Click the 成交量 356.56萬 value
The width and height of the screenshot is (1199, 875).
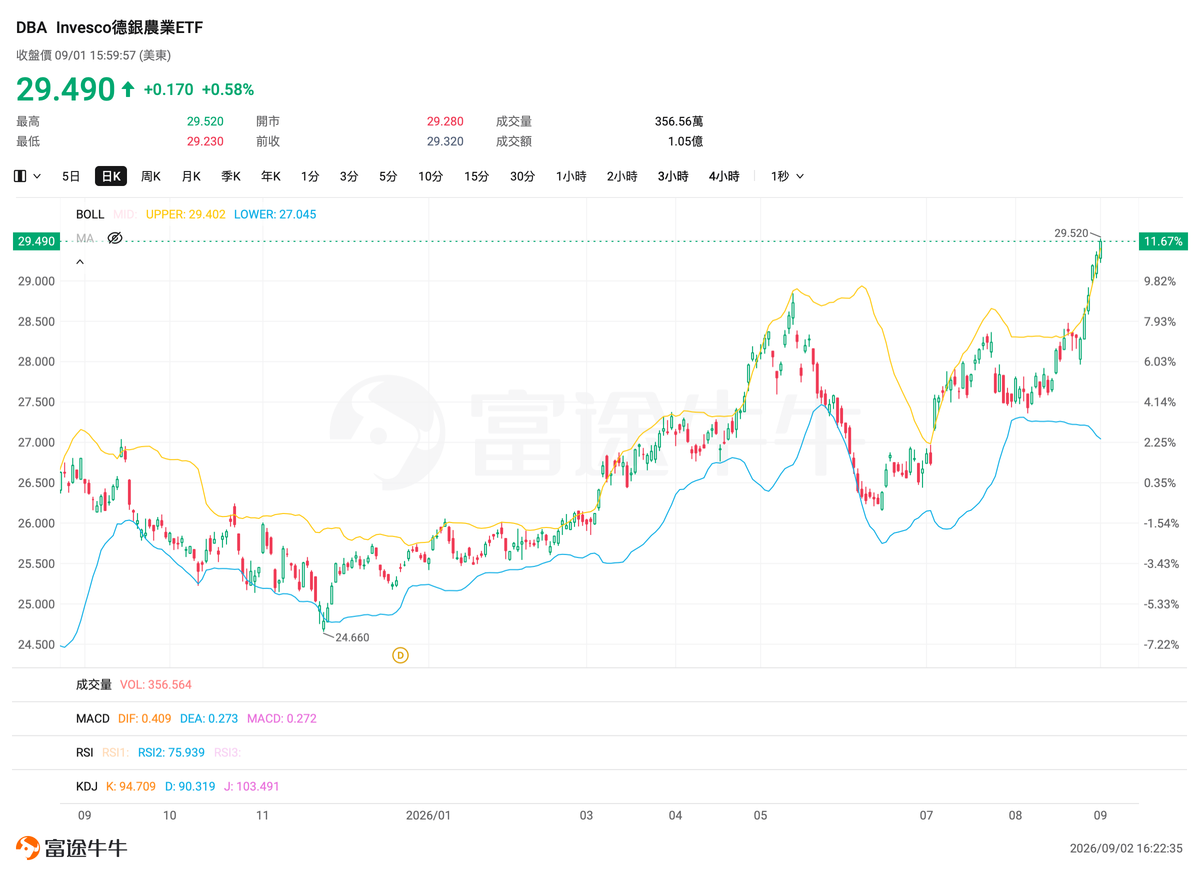679,121
